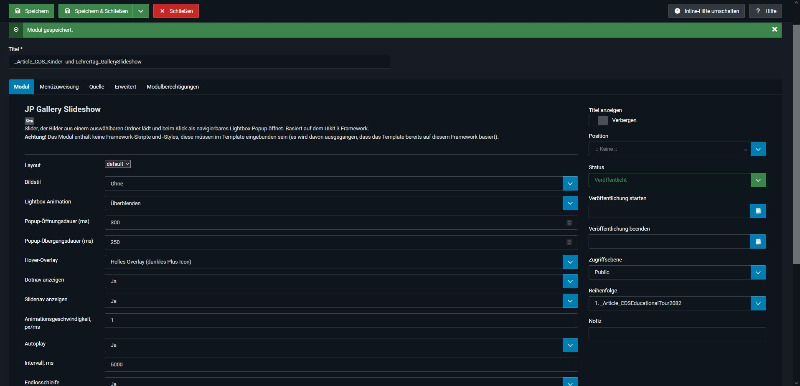Open calendar for Veröffentlichung beenden
800x386 pixels.
pos(758,242)
